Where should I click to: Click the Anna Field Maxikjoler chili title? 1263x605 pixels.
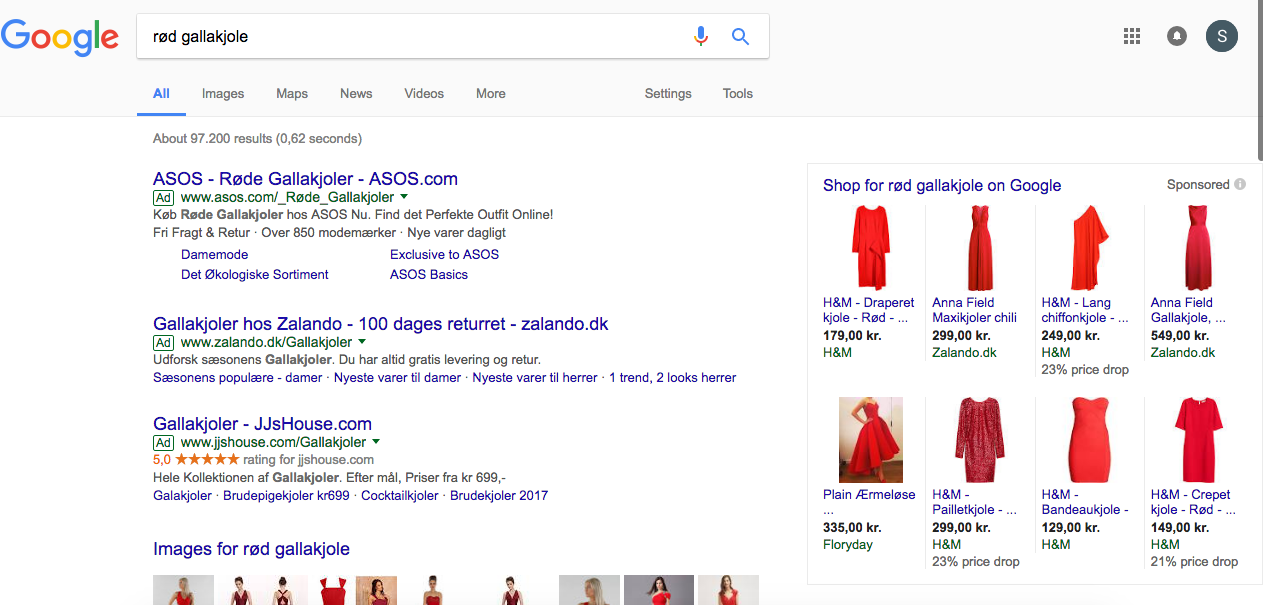(x=975, y=310)
